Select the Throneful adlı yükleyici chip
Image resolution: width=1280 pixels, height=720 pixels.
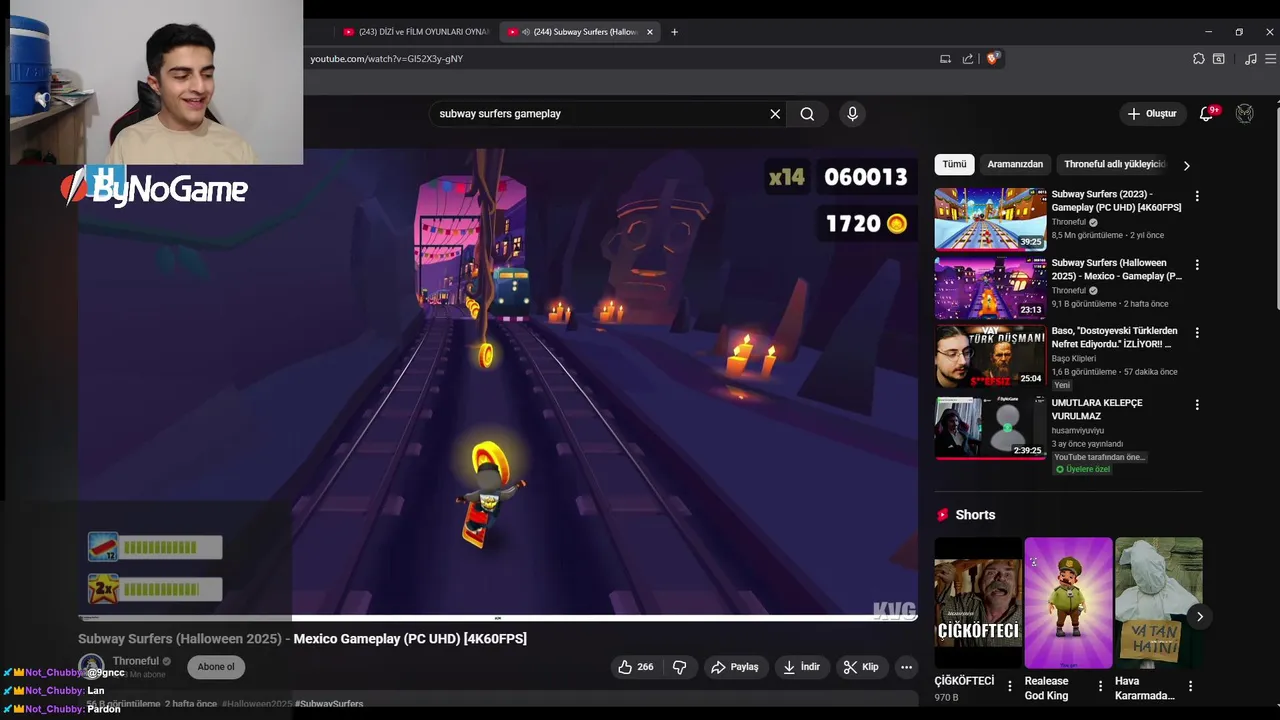tap(1115, 164)
